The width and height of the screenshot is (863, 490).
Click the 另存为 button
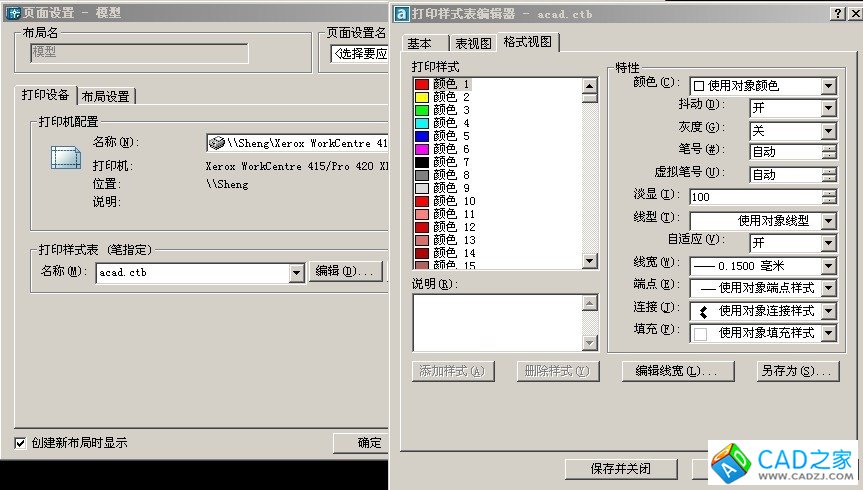point(798,371)
